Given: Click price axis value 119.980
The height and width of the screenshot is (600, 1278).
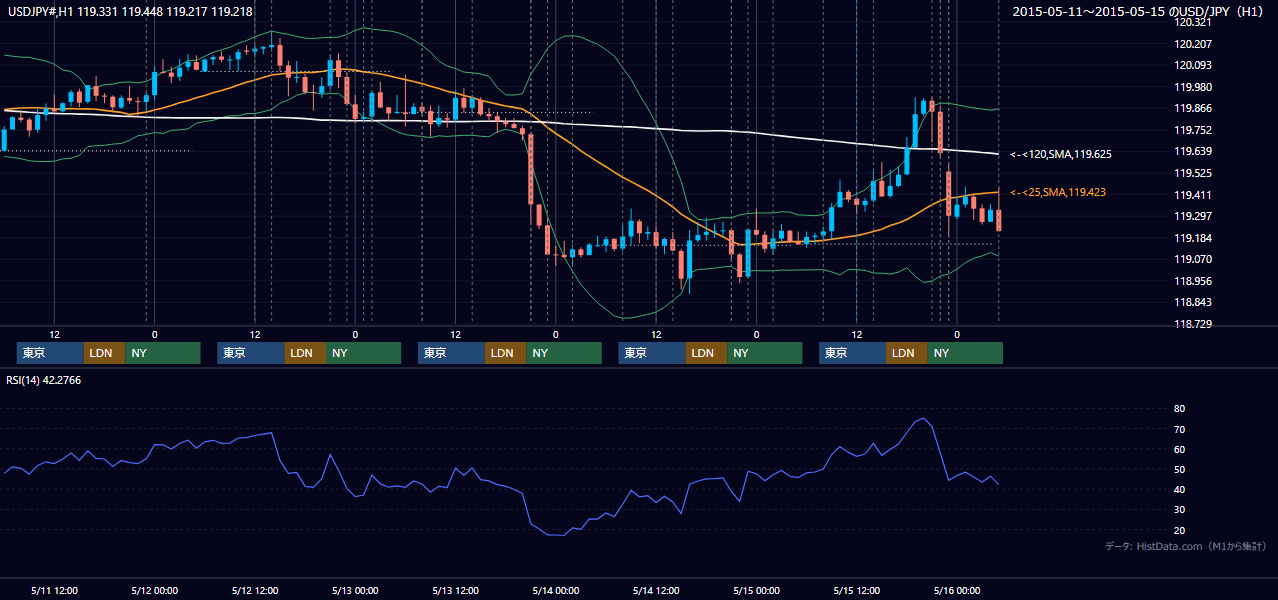Looking at the screenshot, I should point(1193,87).
